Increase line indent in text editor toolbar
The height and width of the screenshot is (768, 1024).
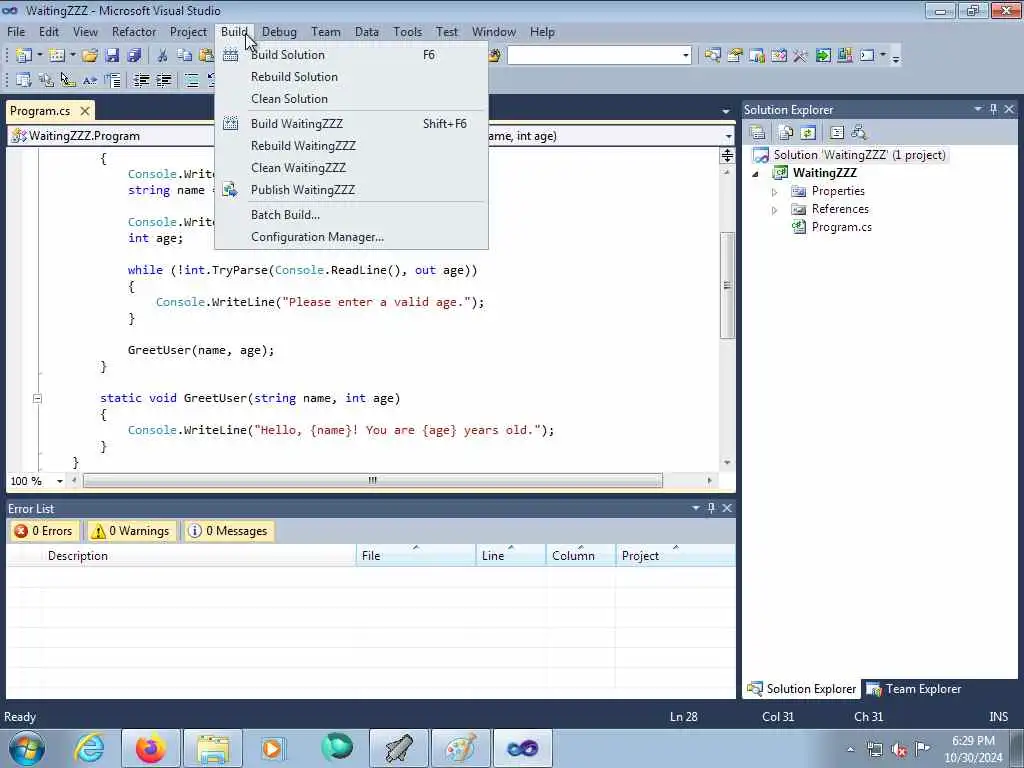[163, 80]
